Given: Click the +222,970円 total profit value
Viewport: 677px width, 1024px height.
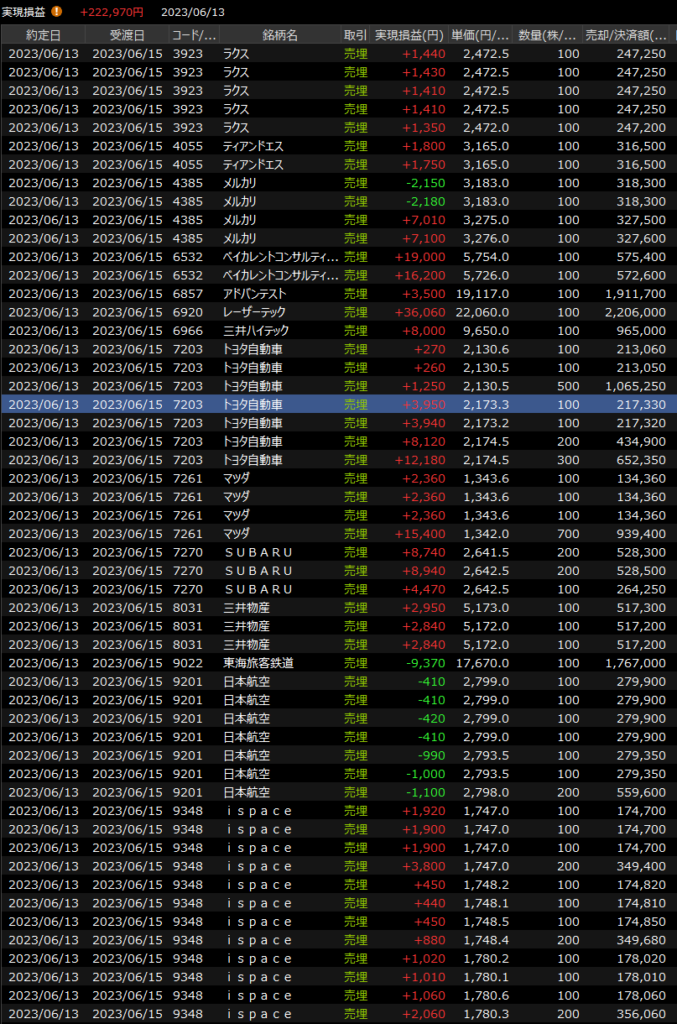Looking at the screenshot, I should [x=111, y=12].
